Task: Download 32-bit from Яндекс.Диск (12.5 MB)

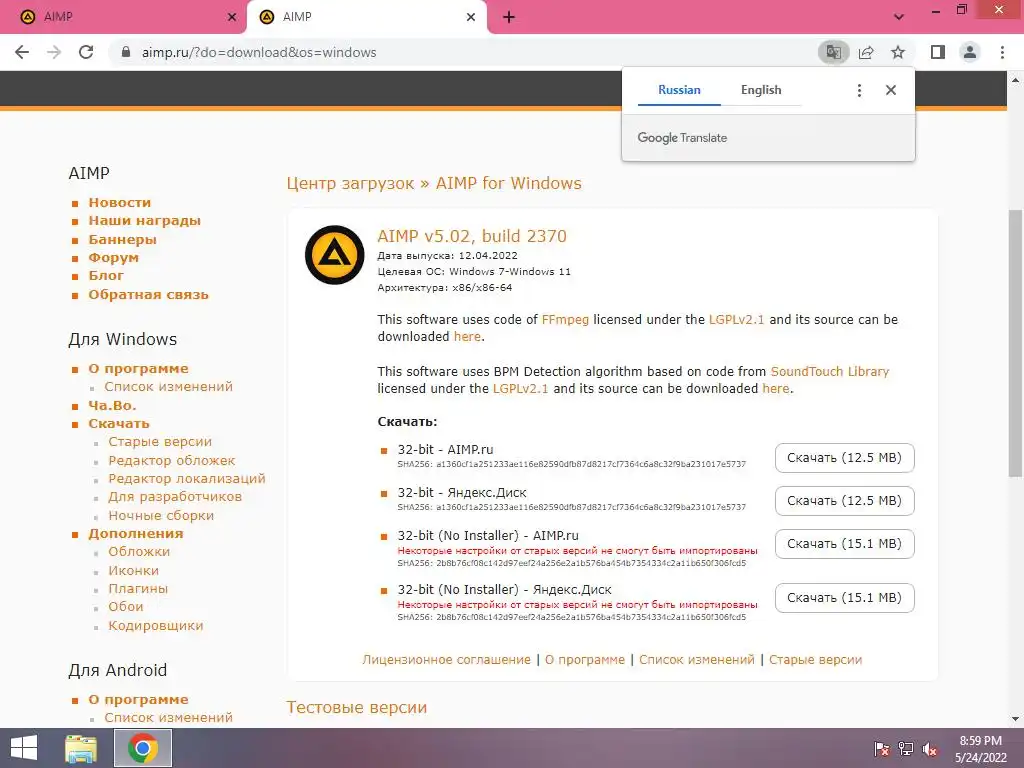Action: pyautogui.click(x=844, y=501)
